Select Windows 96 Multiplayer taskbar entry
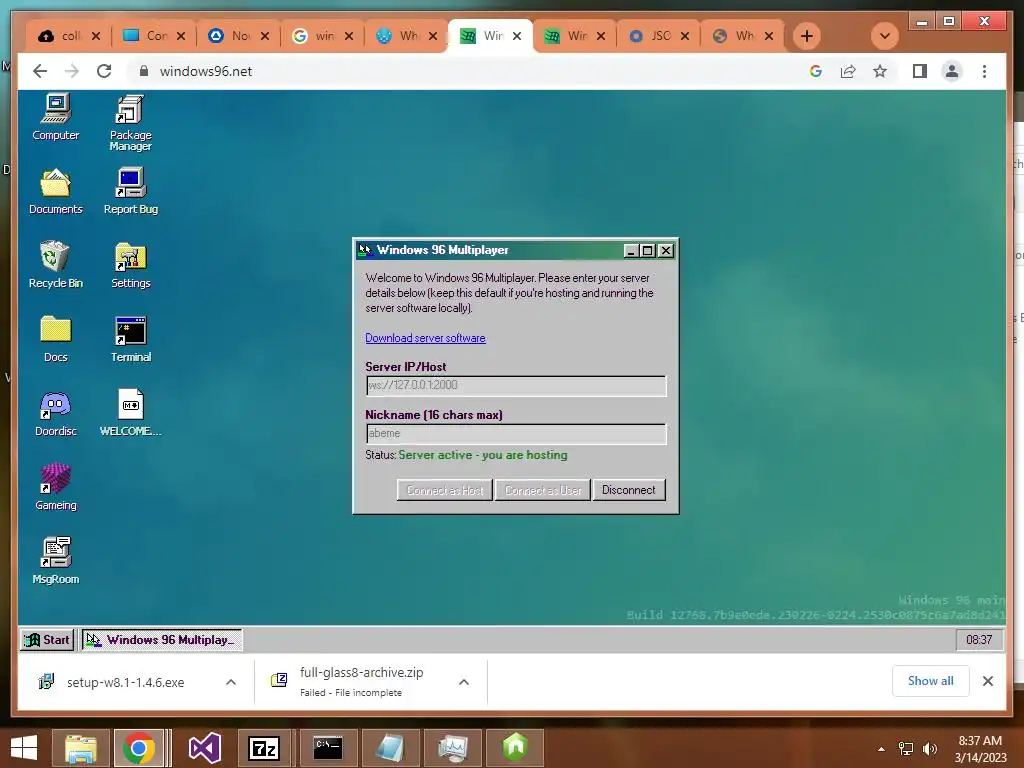 coord(162,640)
